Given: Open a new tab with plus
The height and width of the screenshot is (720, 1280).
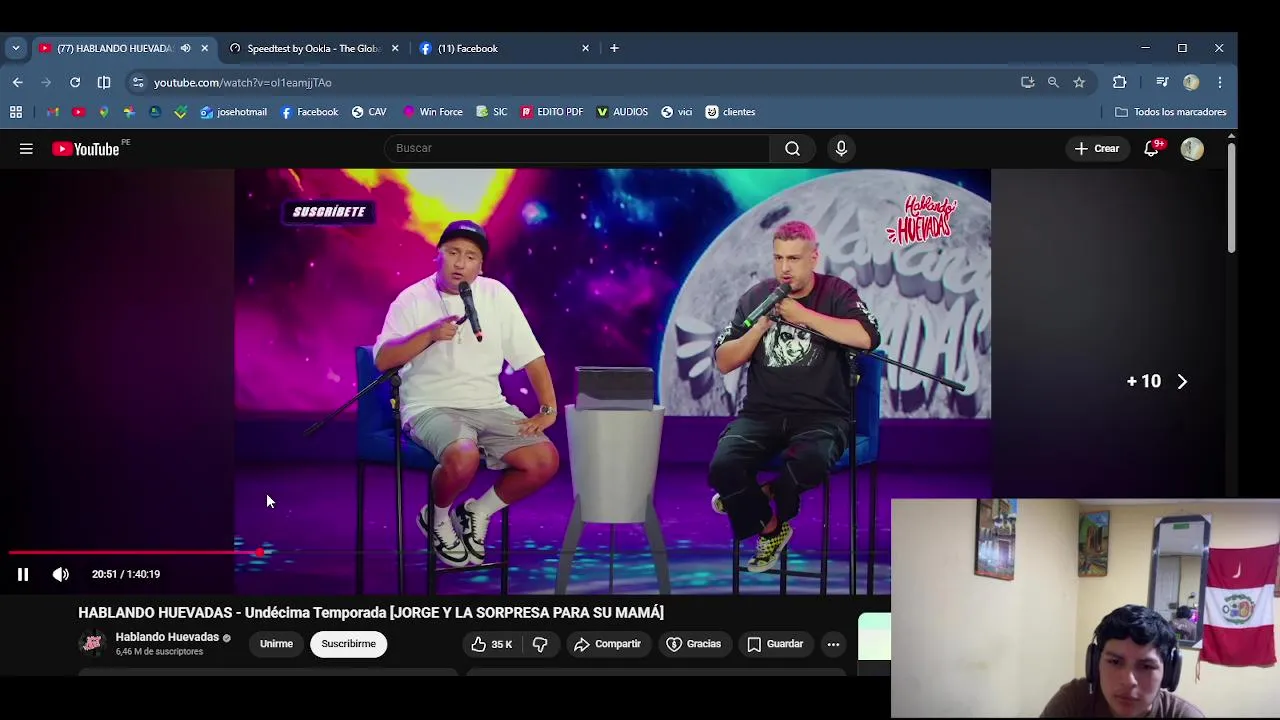Looking at the screenshot, I should point(614,48).
